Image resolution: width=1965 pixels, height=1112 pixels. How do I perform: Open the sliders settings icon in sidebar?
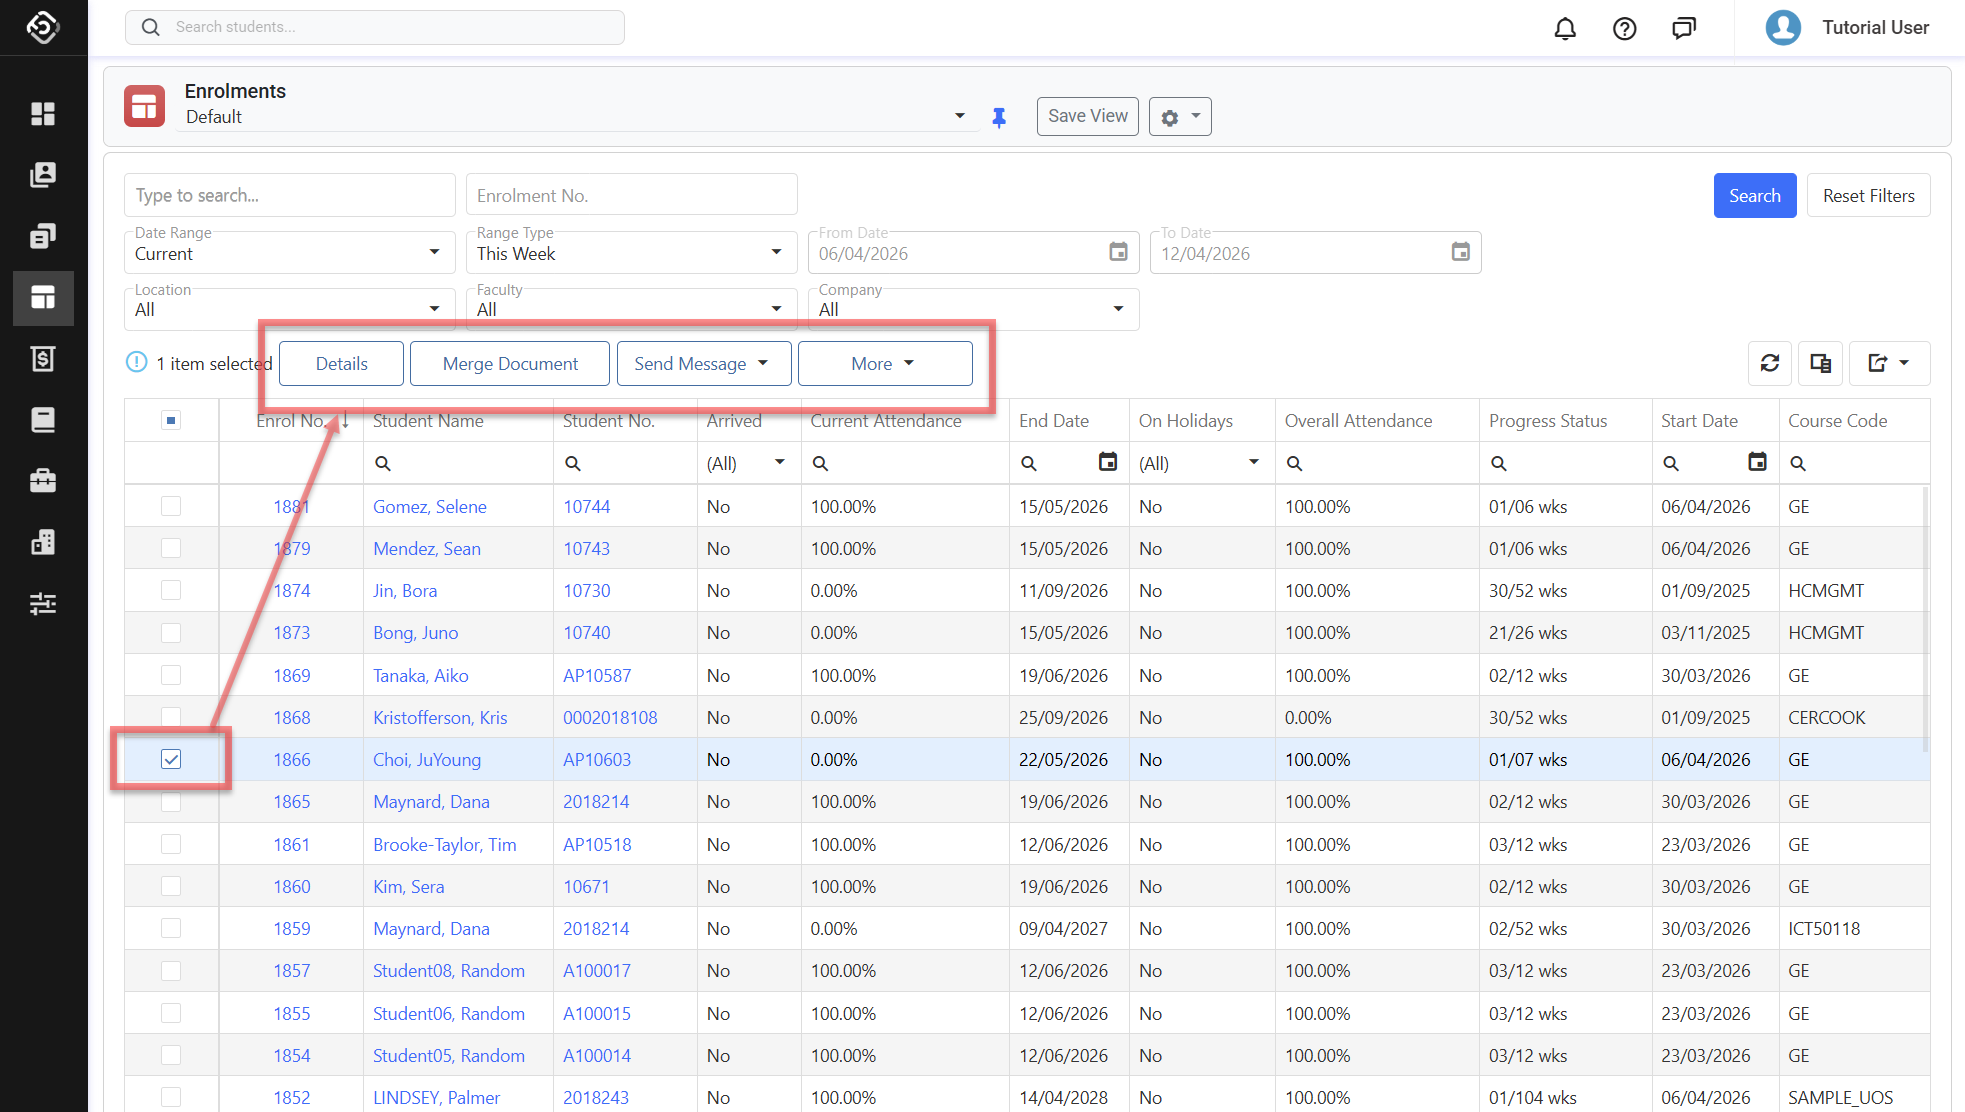tap(43, 603)
